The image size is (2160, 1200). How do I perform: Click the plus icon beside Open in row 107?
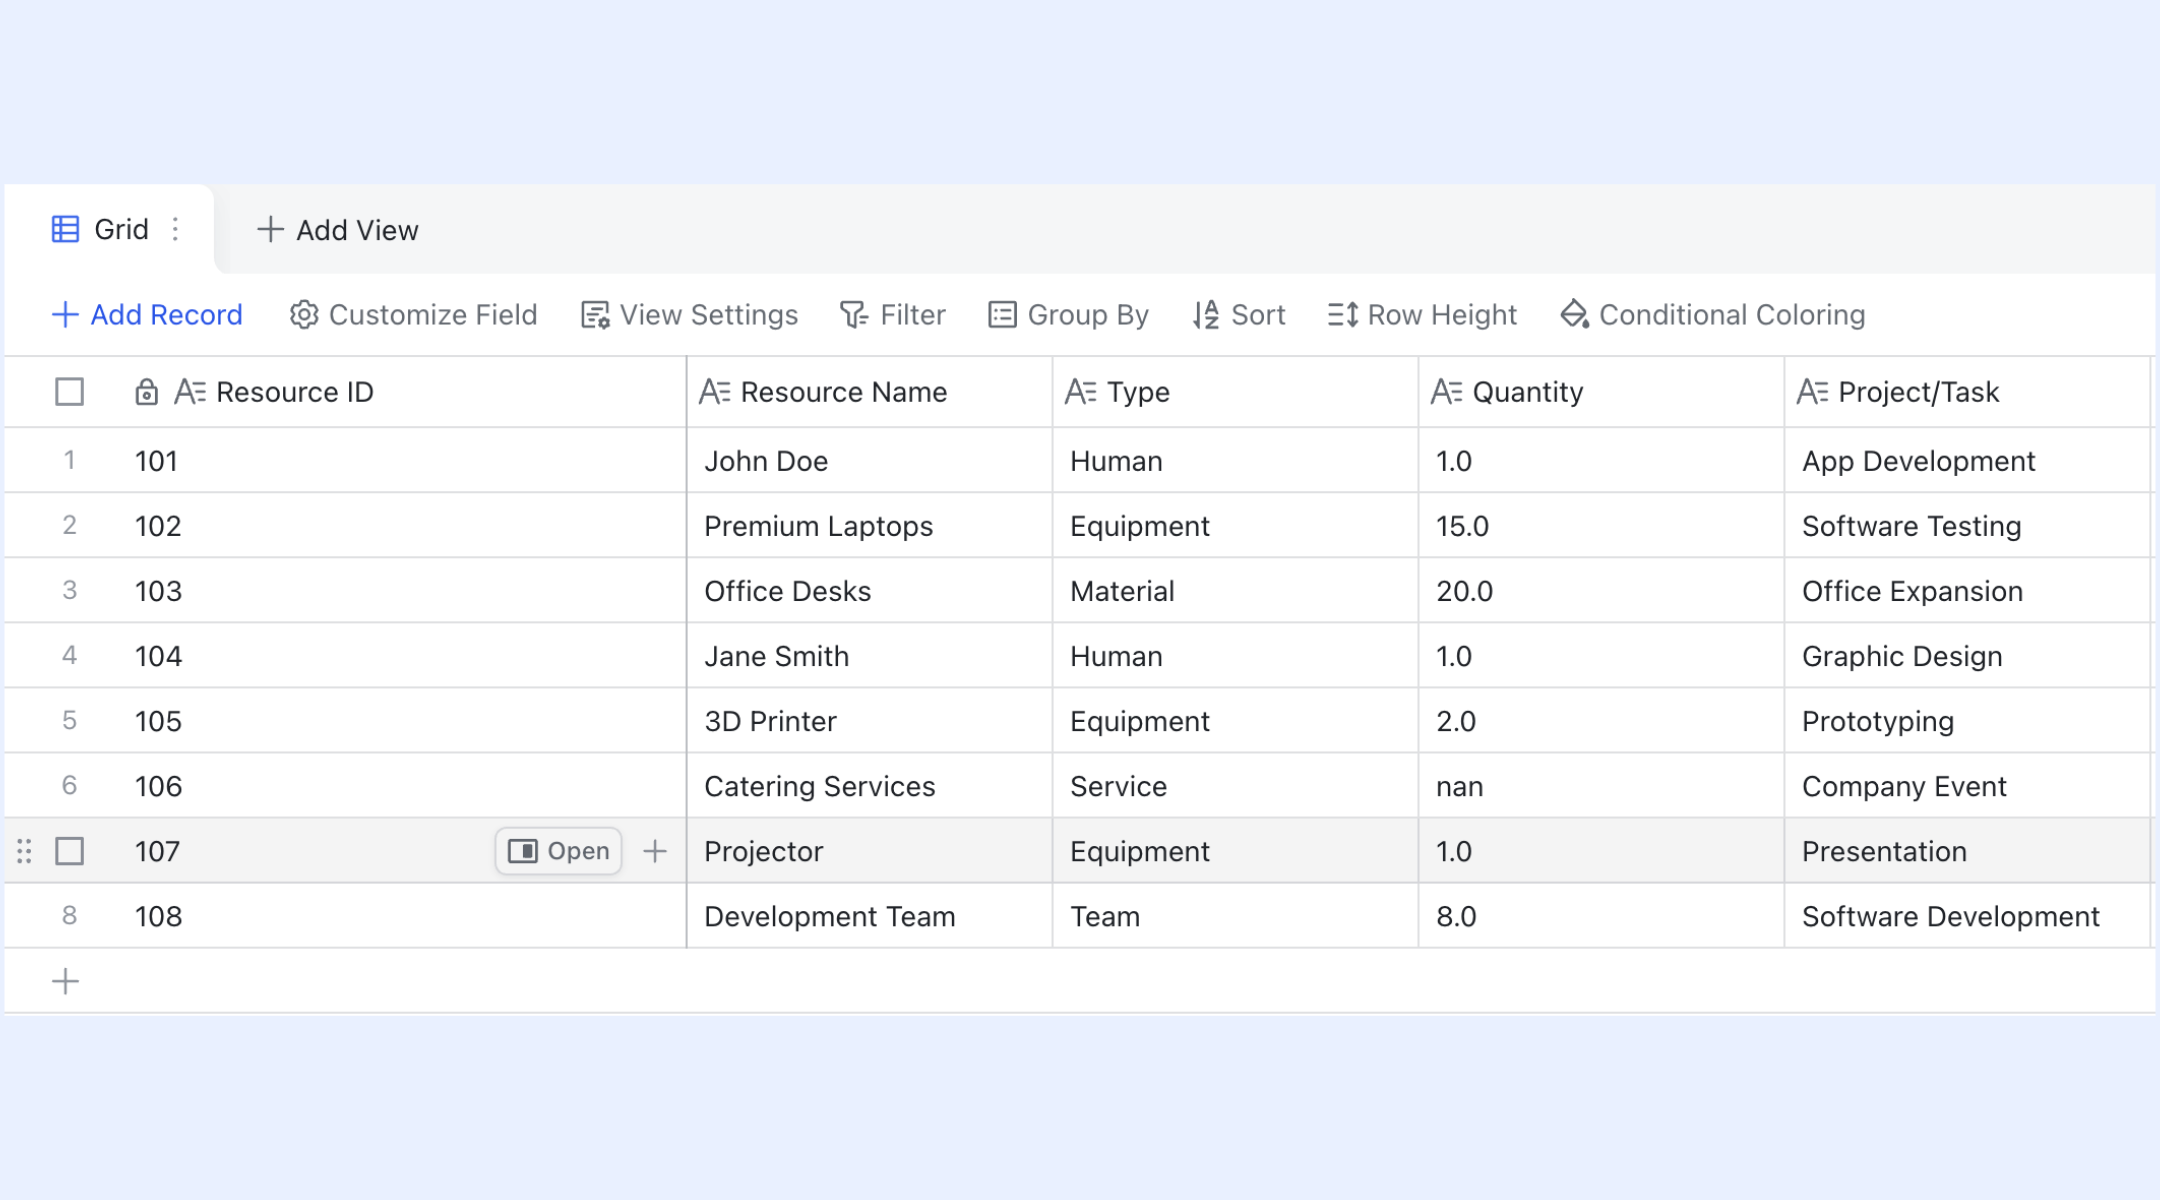pos(655,851)
